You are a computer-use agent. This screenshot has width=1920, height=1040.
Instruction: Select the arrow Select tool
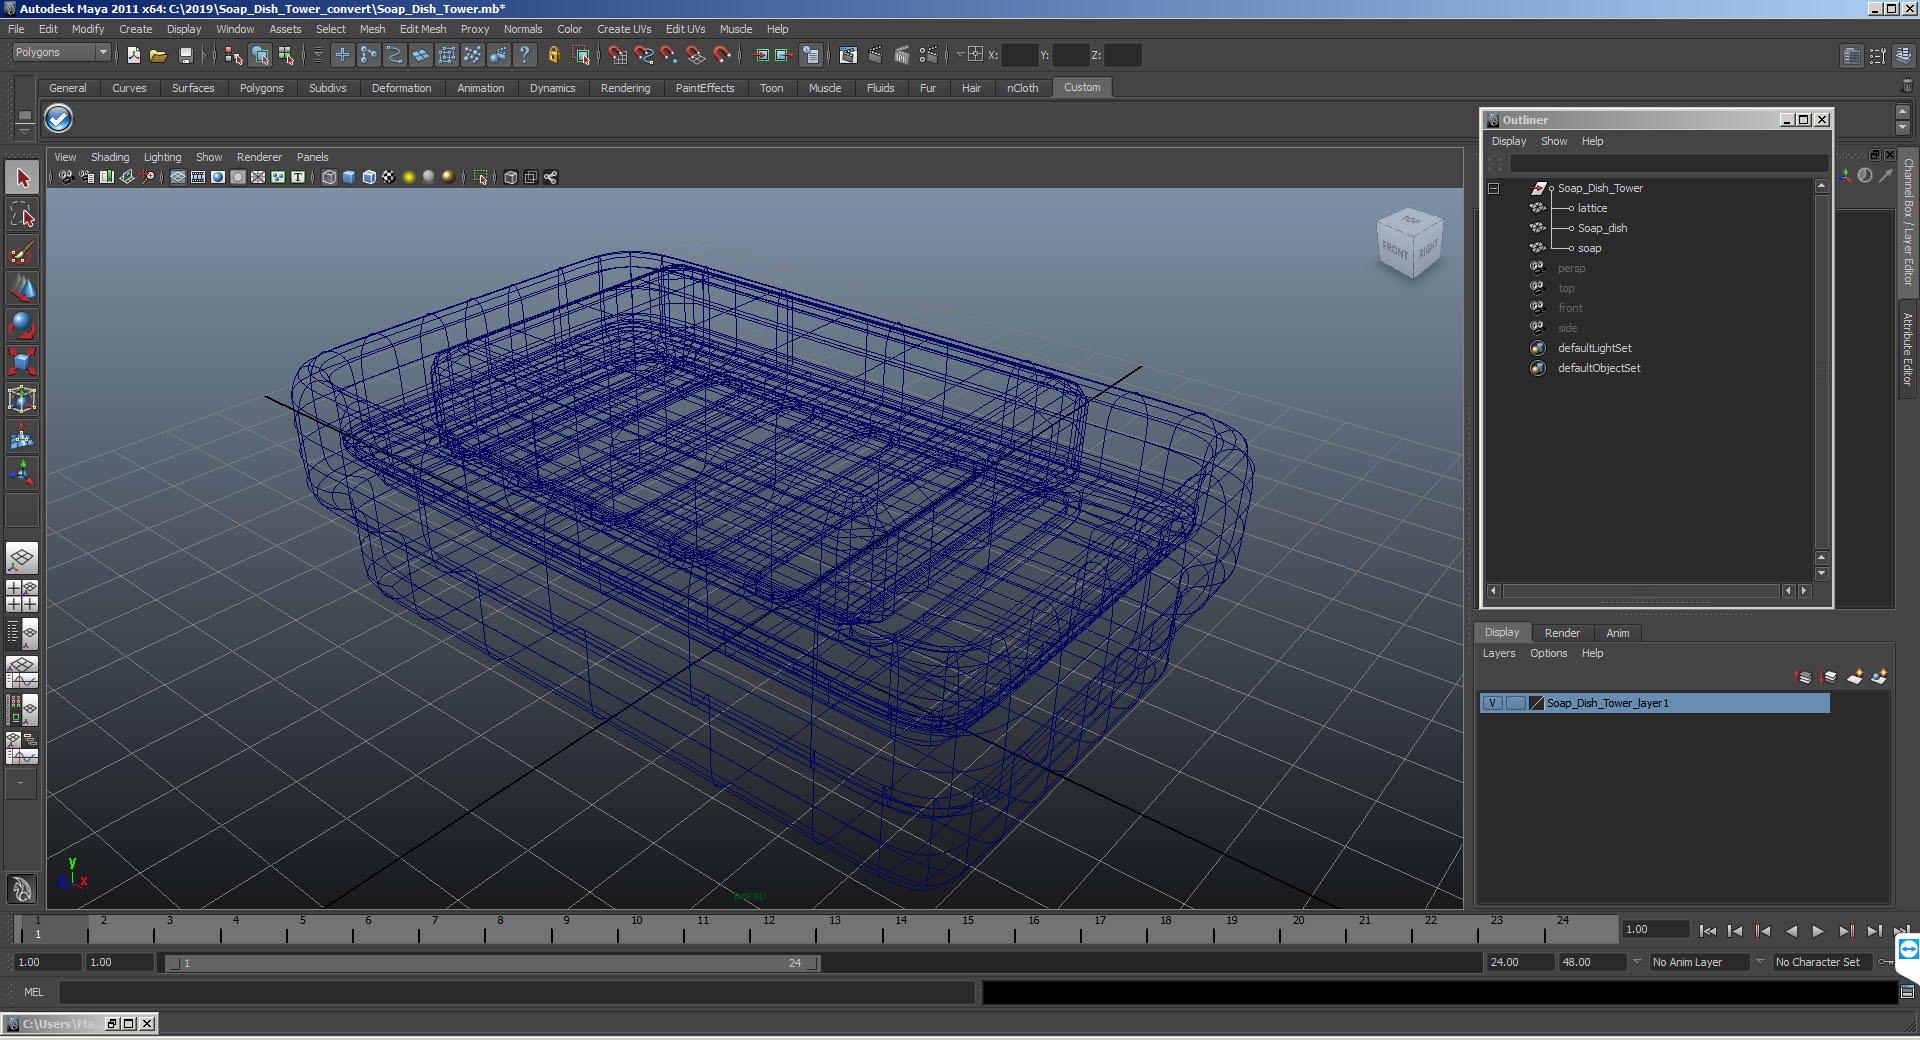click(22, 178)
